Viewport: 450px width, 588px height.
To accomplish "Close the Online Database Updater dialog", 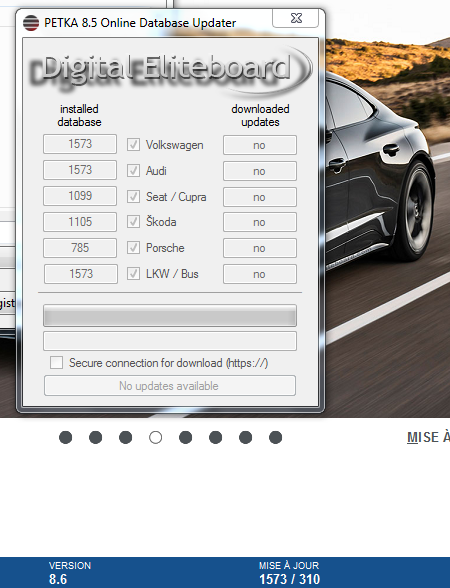I will pyautogui.click(x=296, y=18).
